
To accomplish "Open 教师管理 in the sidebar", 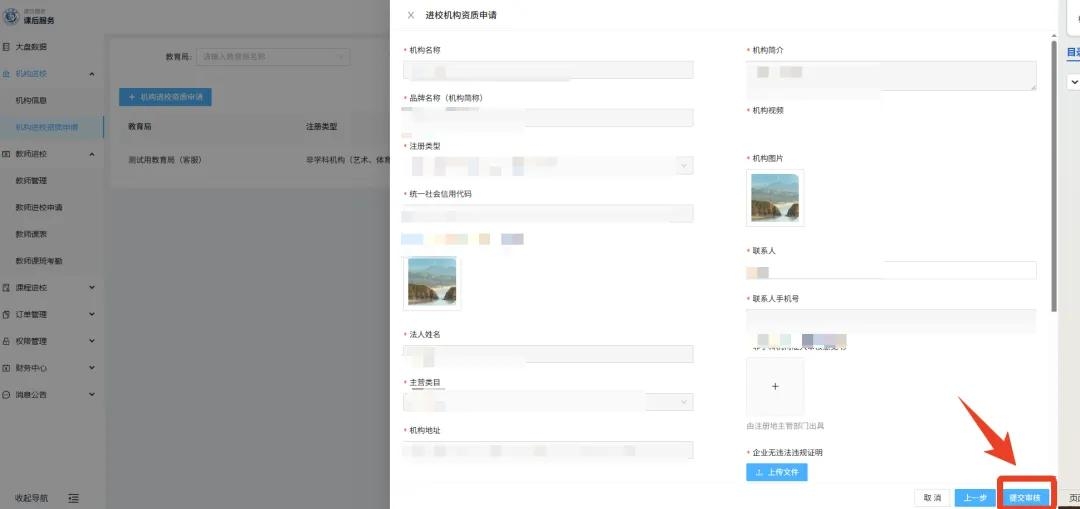I will pos(31,181).
